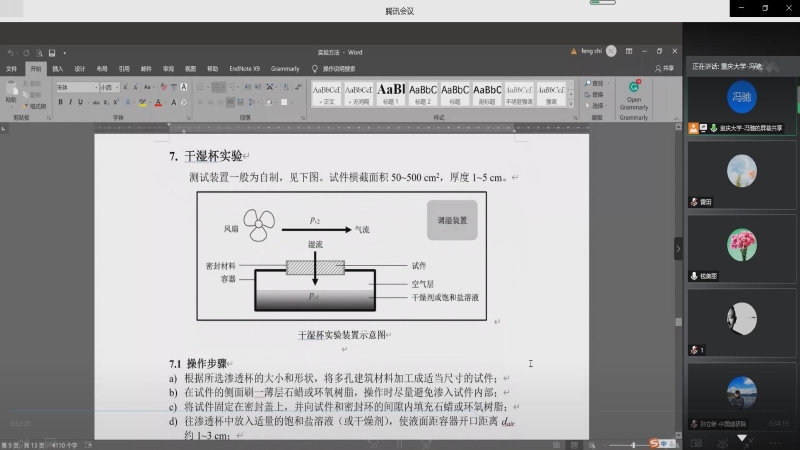Click the Undo arrow in the quick access toolbar

pos(10,53)
